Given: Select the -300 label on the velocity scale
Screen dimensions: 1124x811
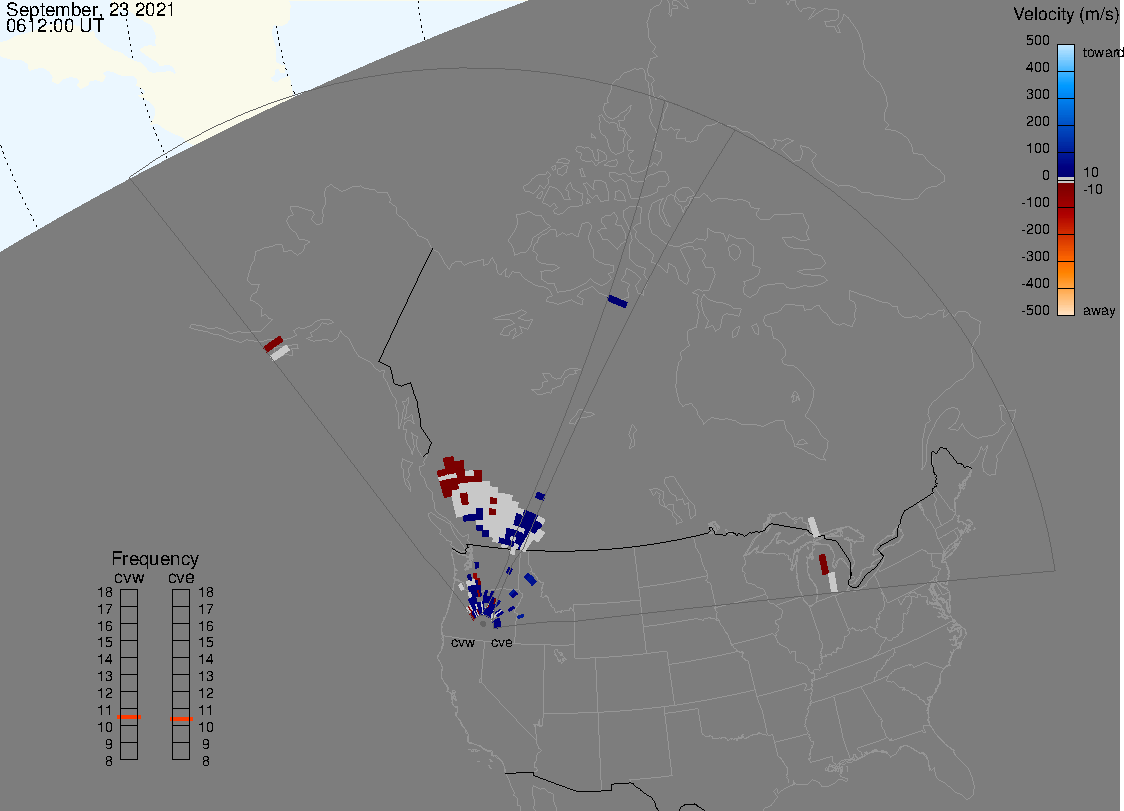Looking at the screenshot, I should pos(1035,257).
